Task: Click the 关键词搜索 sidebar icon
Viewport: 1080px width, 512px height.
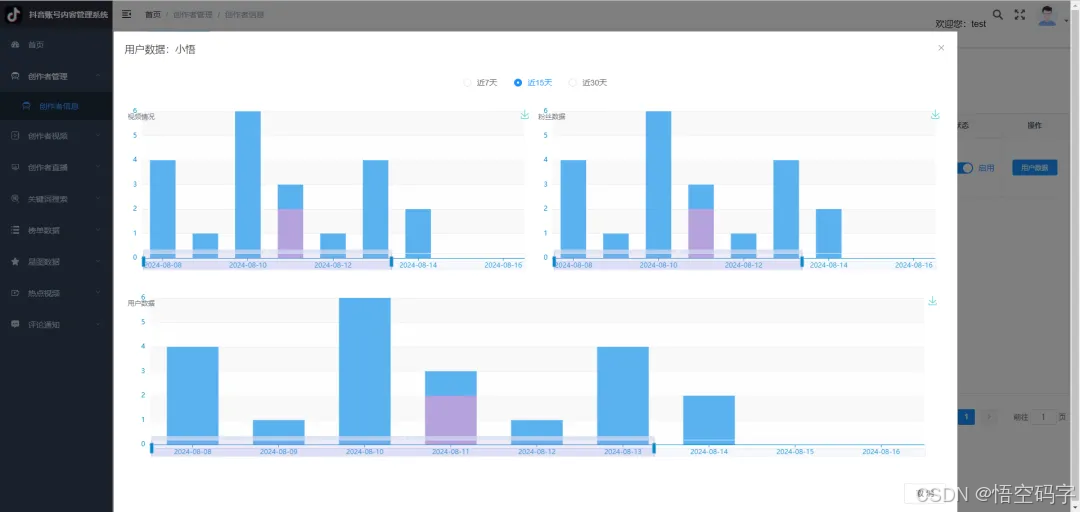Action: click(x=15, y=198)
